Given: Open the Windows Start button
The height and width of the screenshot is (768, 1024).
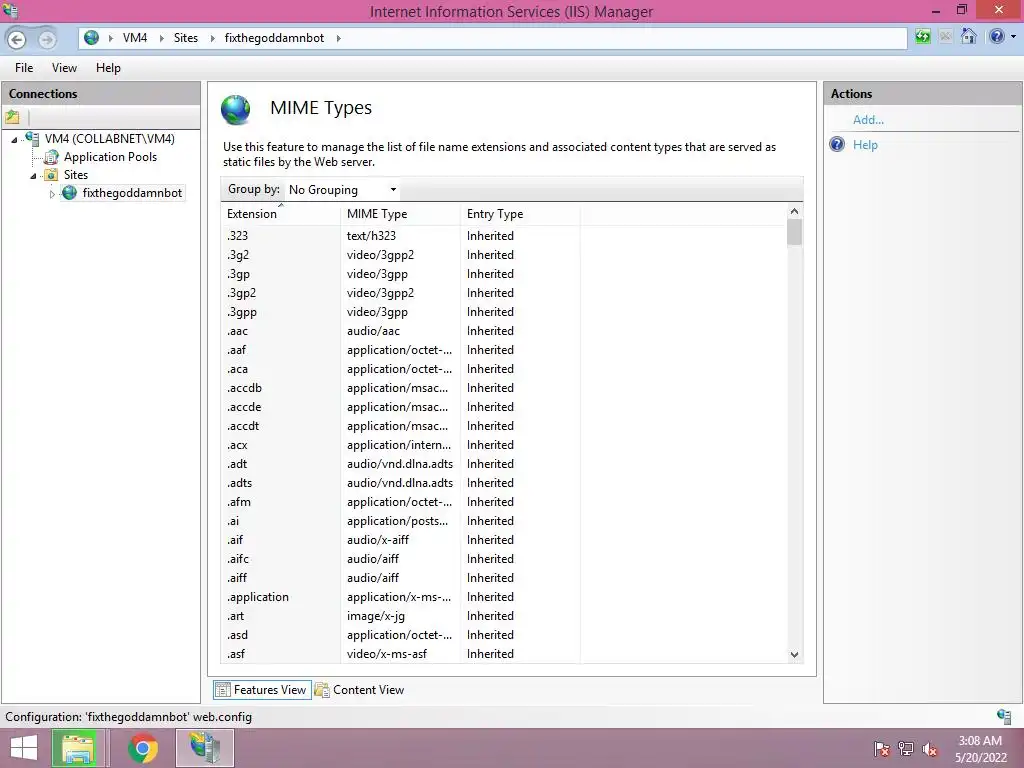Looking at the screenshot, I should pyautogui.click(x=24, y=748).
